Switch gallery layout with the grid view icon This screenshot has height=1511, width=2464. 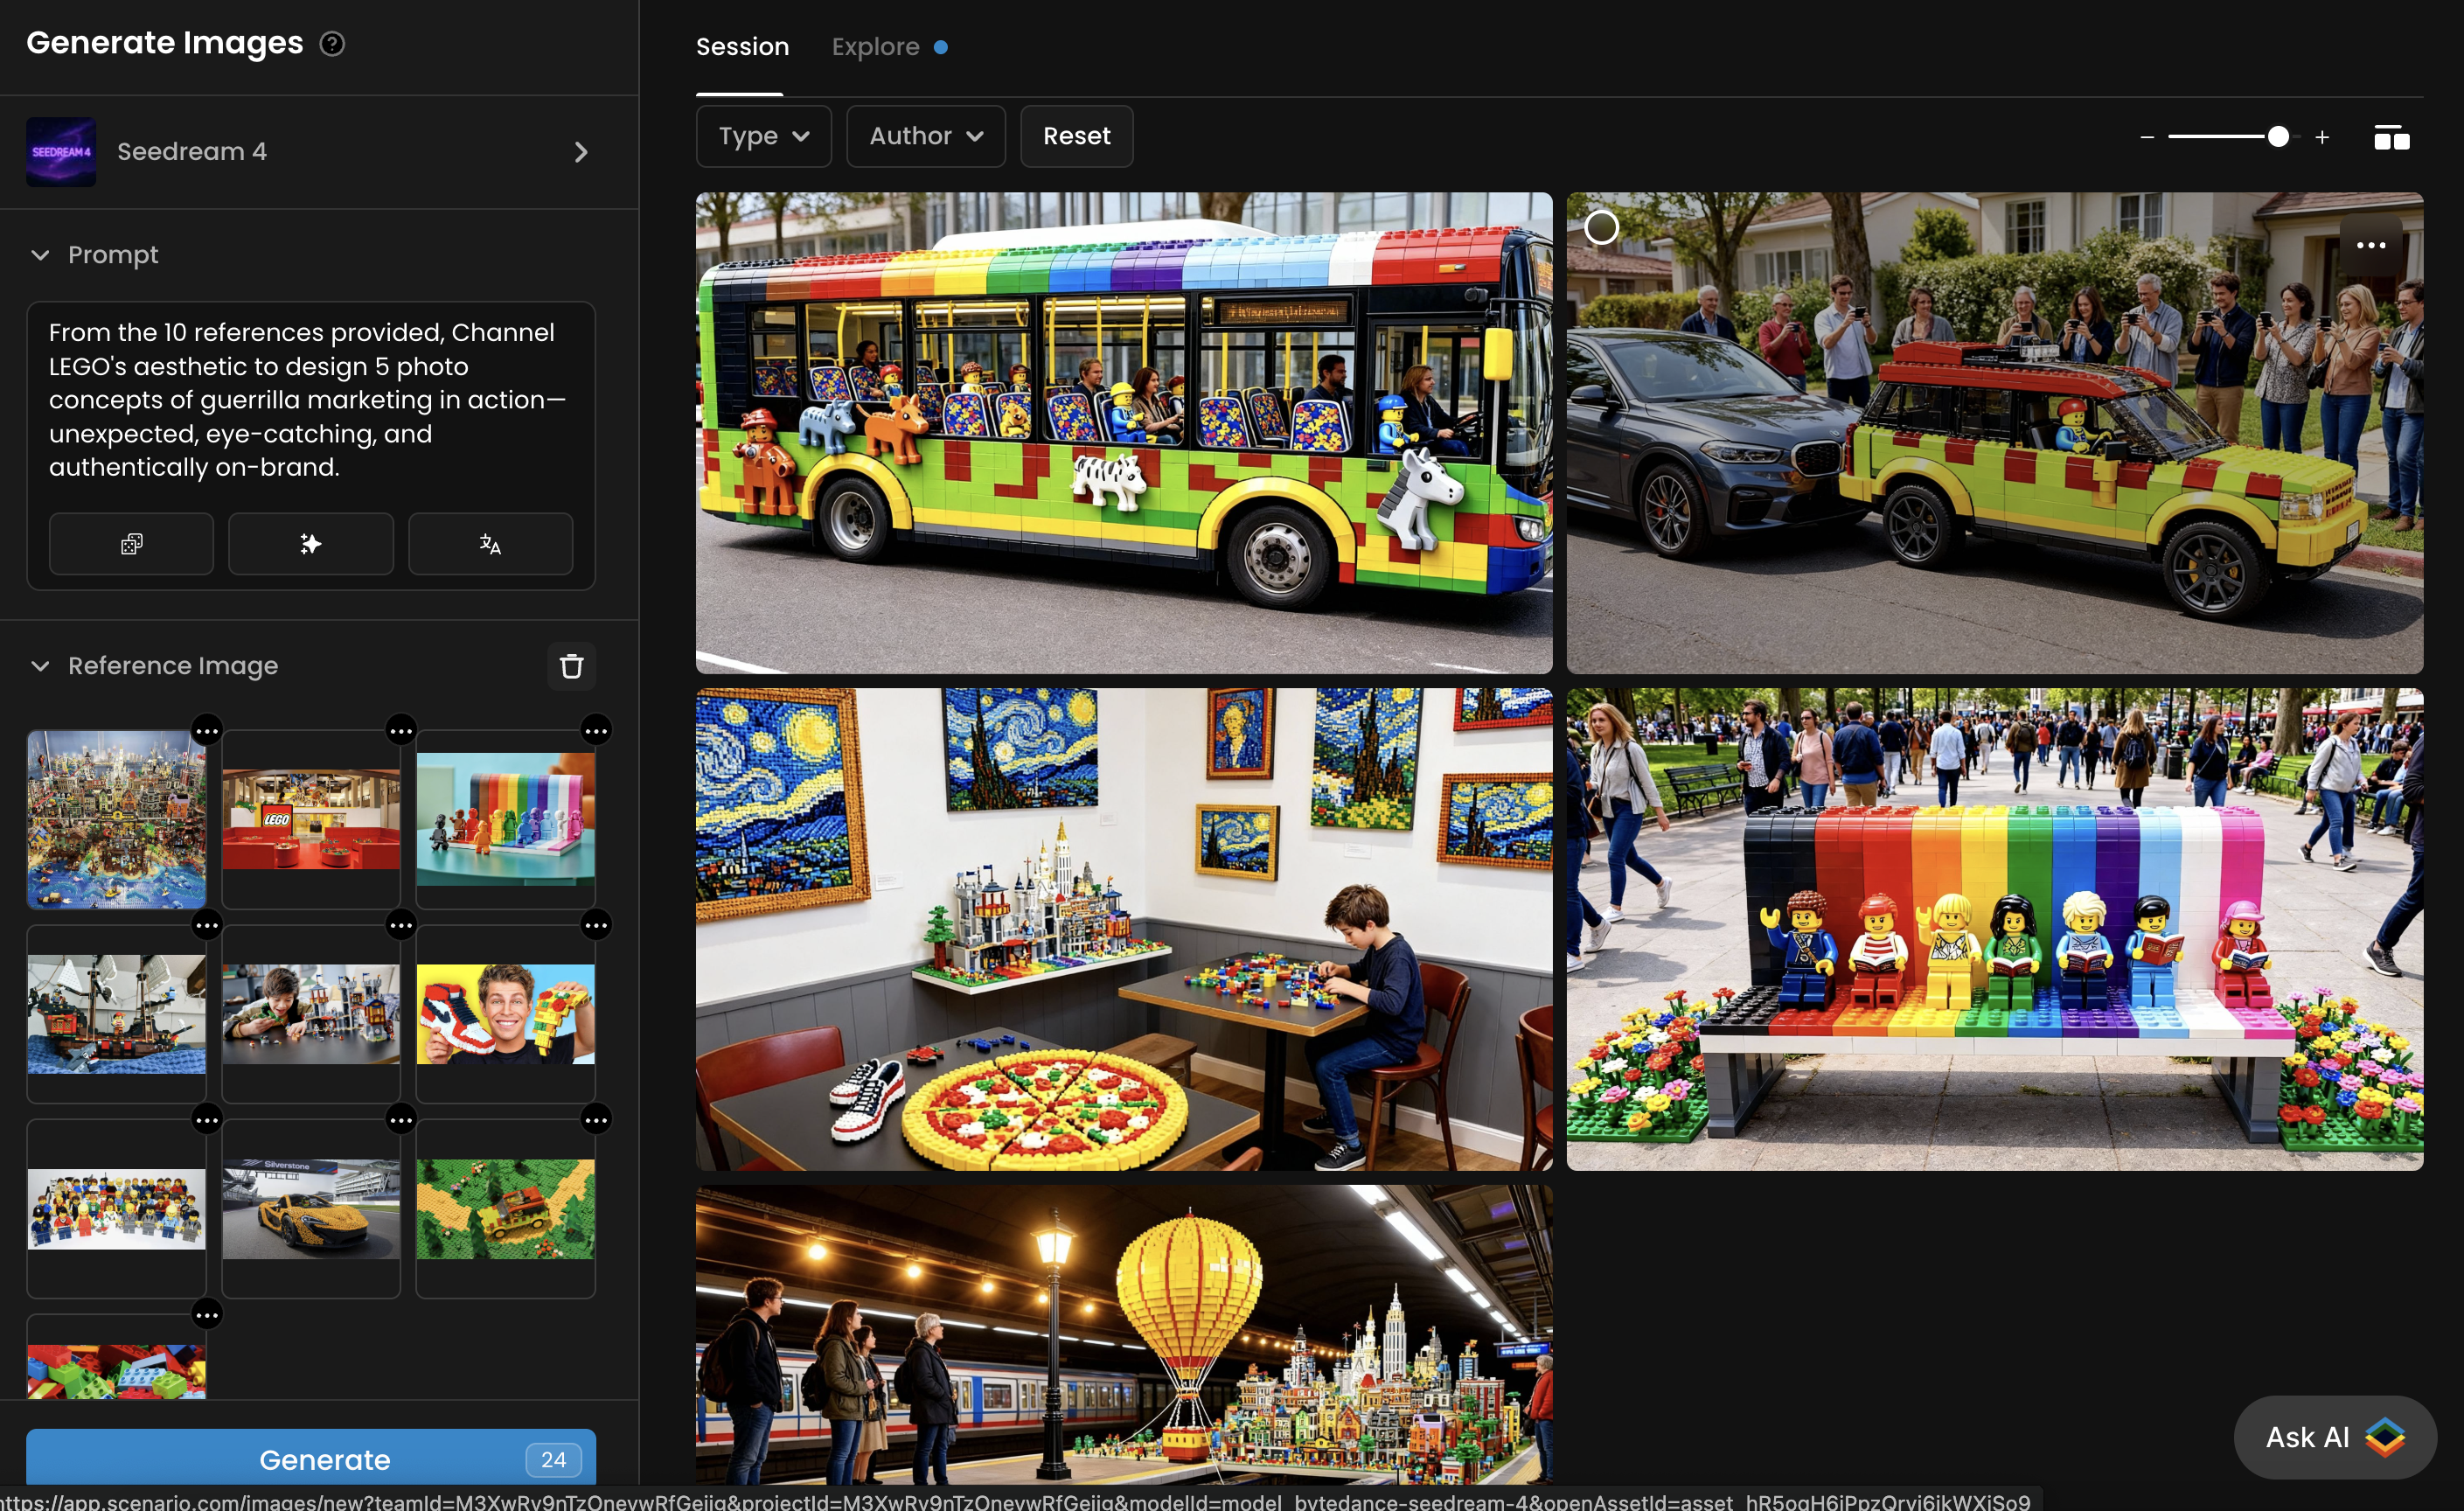[x=2391, y=138]
